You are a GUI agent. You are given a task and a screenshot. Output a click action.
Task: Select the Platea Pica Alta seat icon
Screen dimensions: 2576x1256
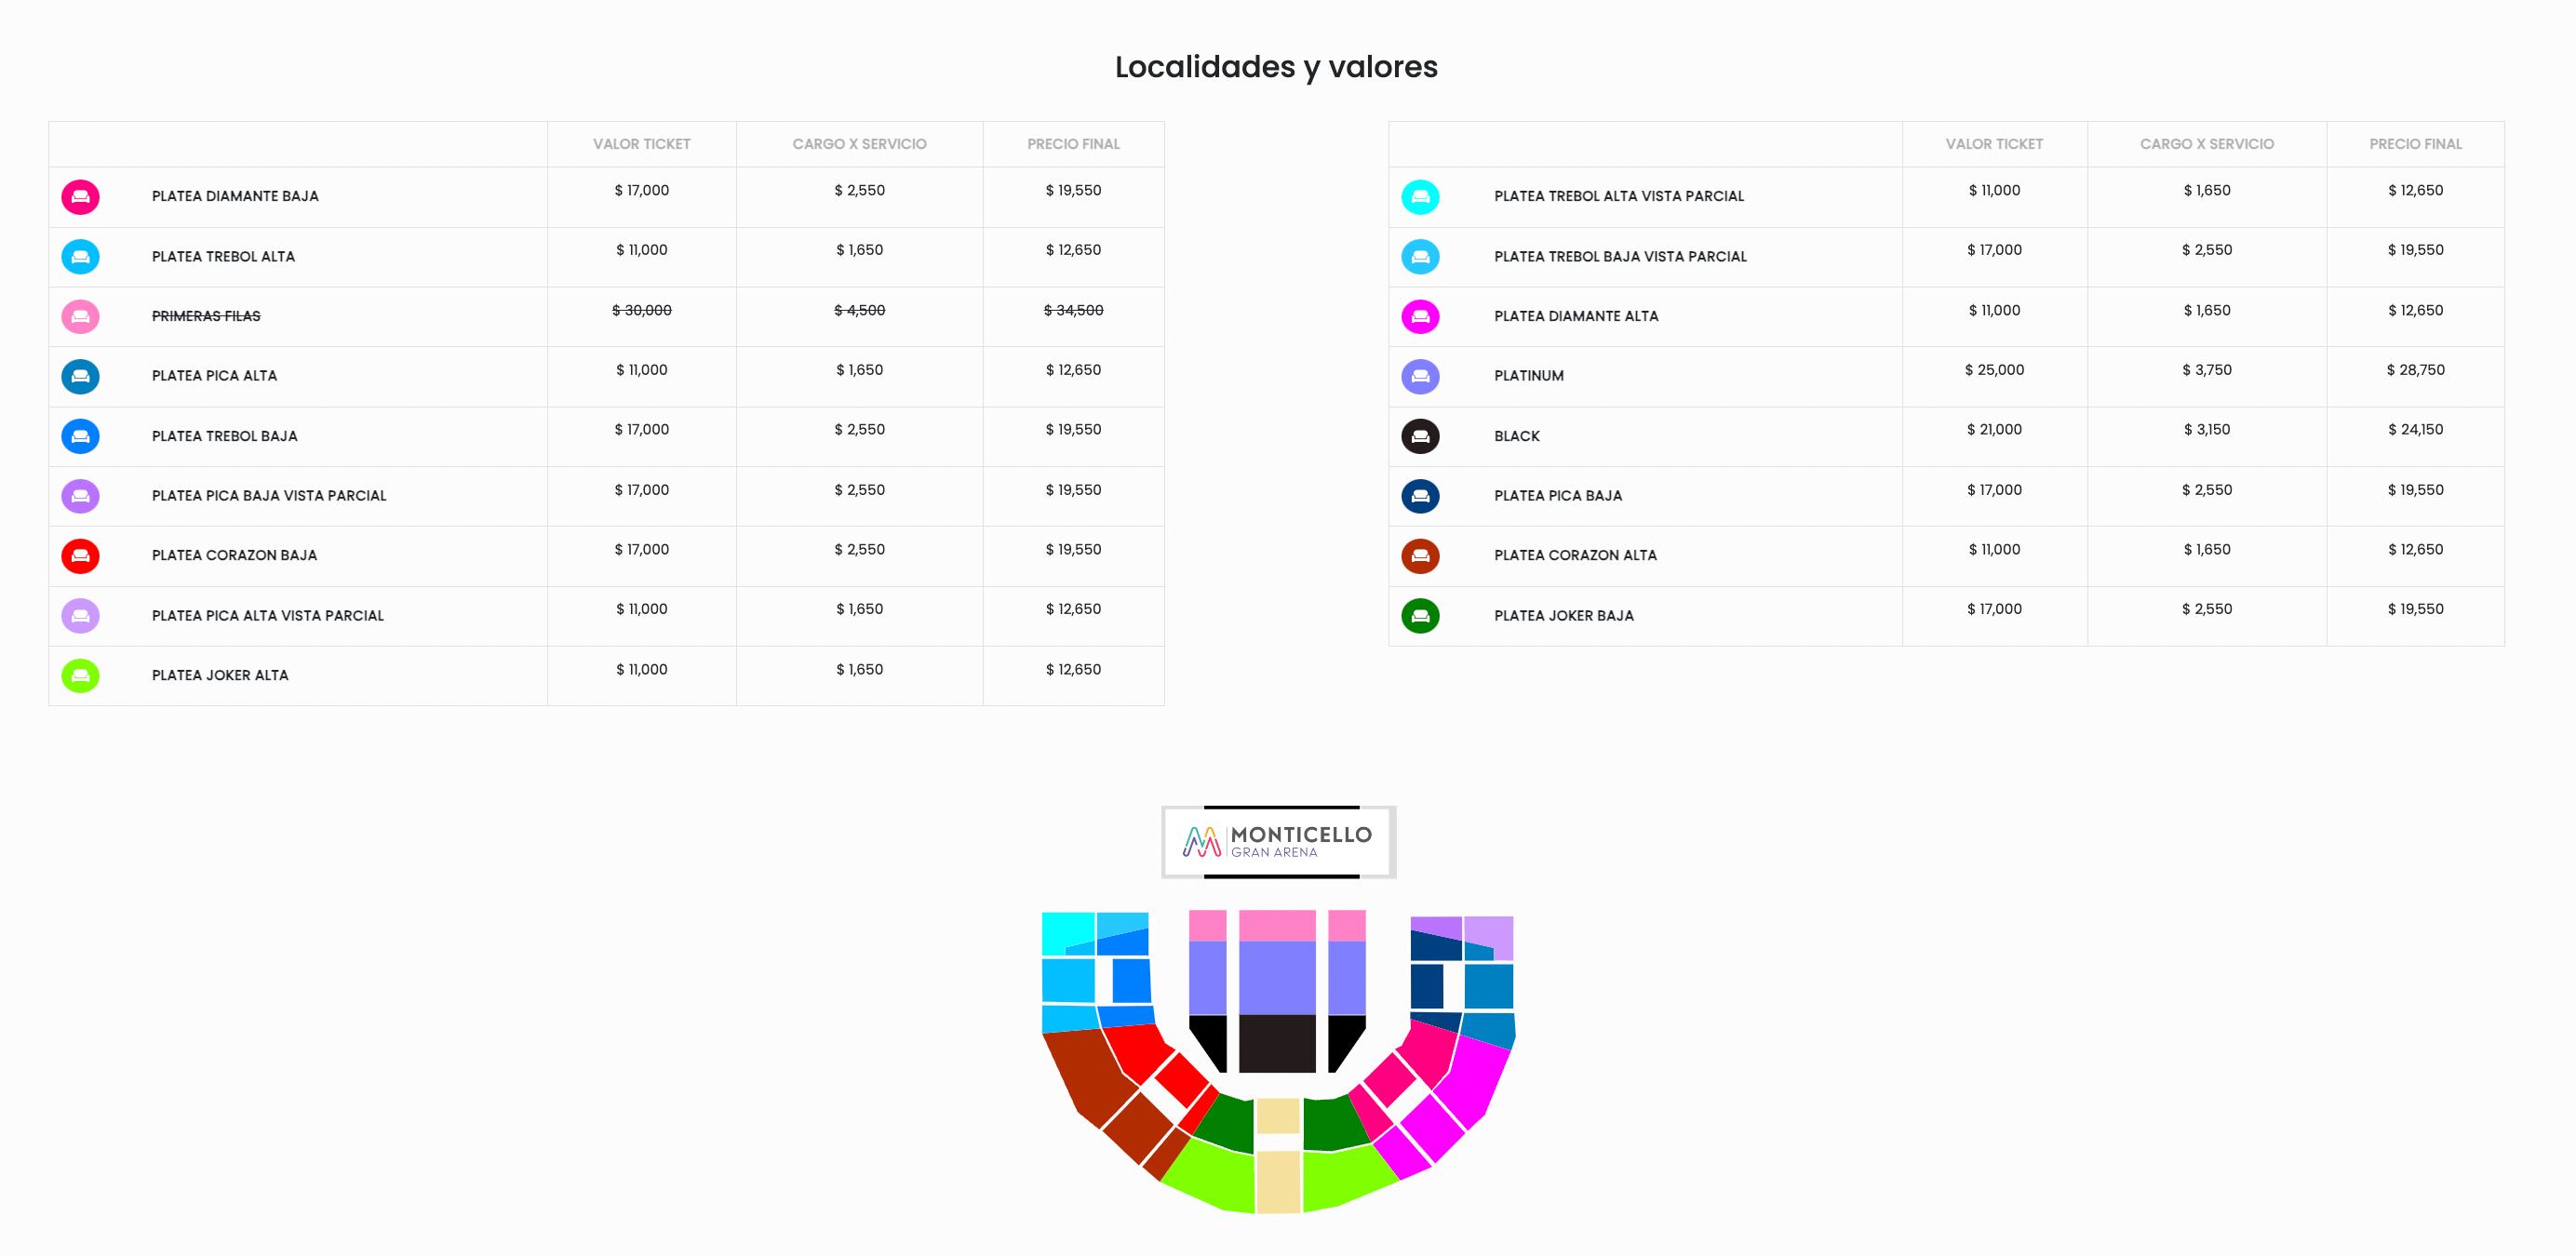click(x=80, y=376)
